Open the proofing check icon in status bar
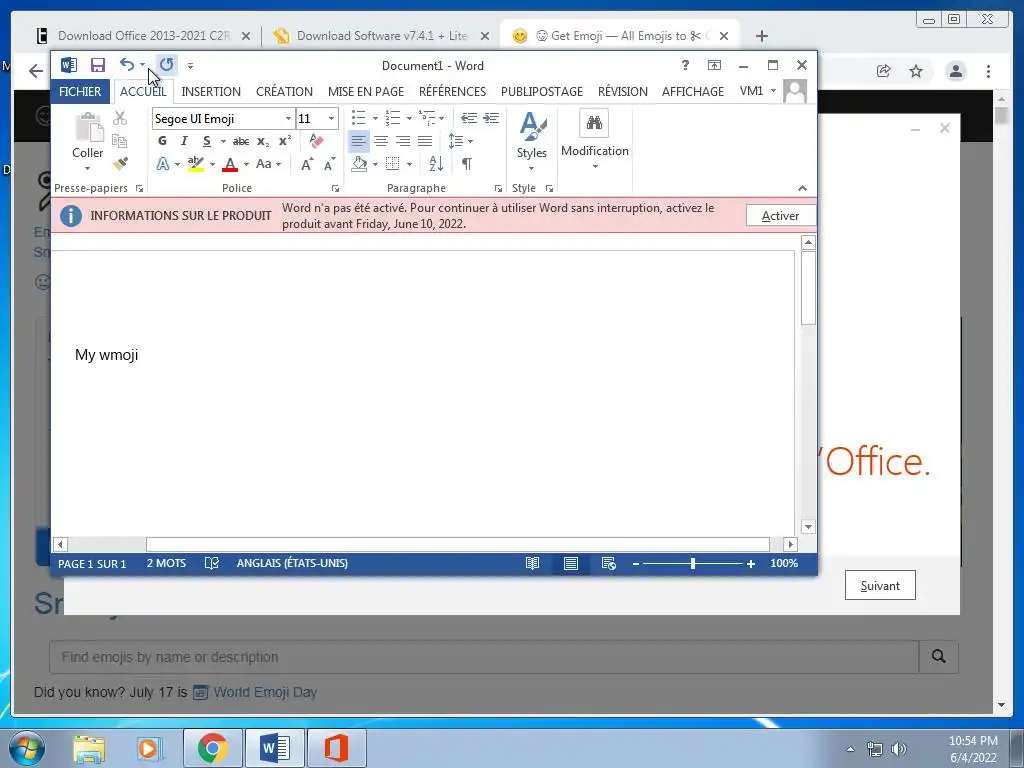 212,563
